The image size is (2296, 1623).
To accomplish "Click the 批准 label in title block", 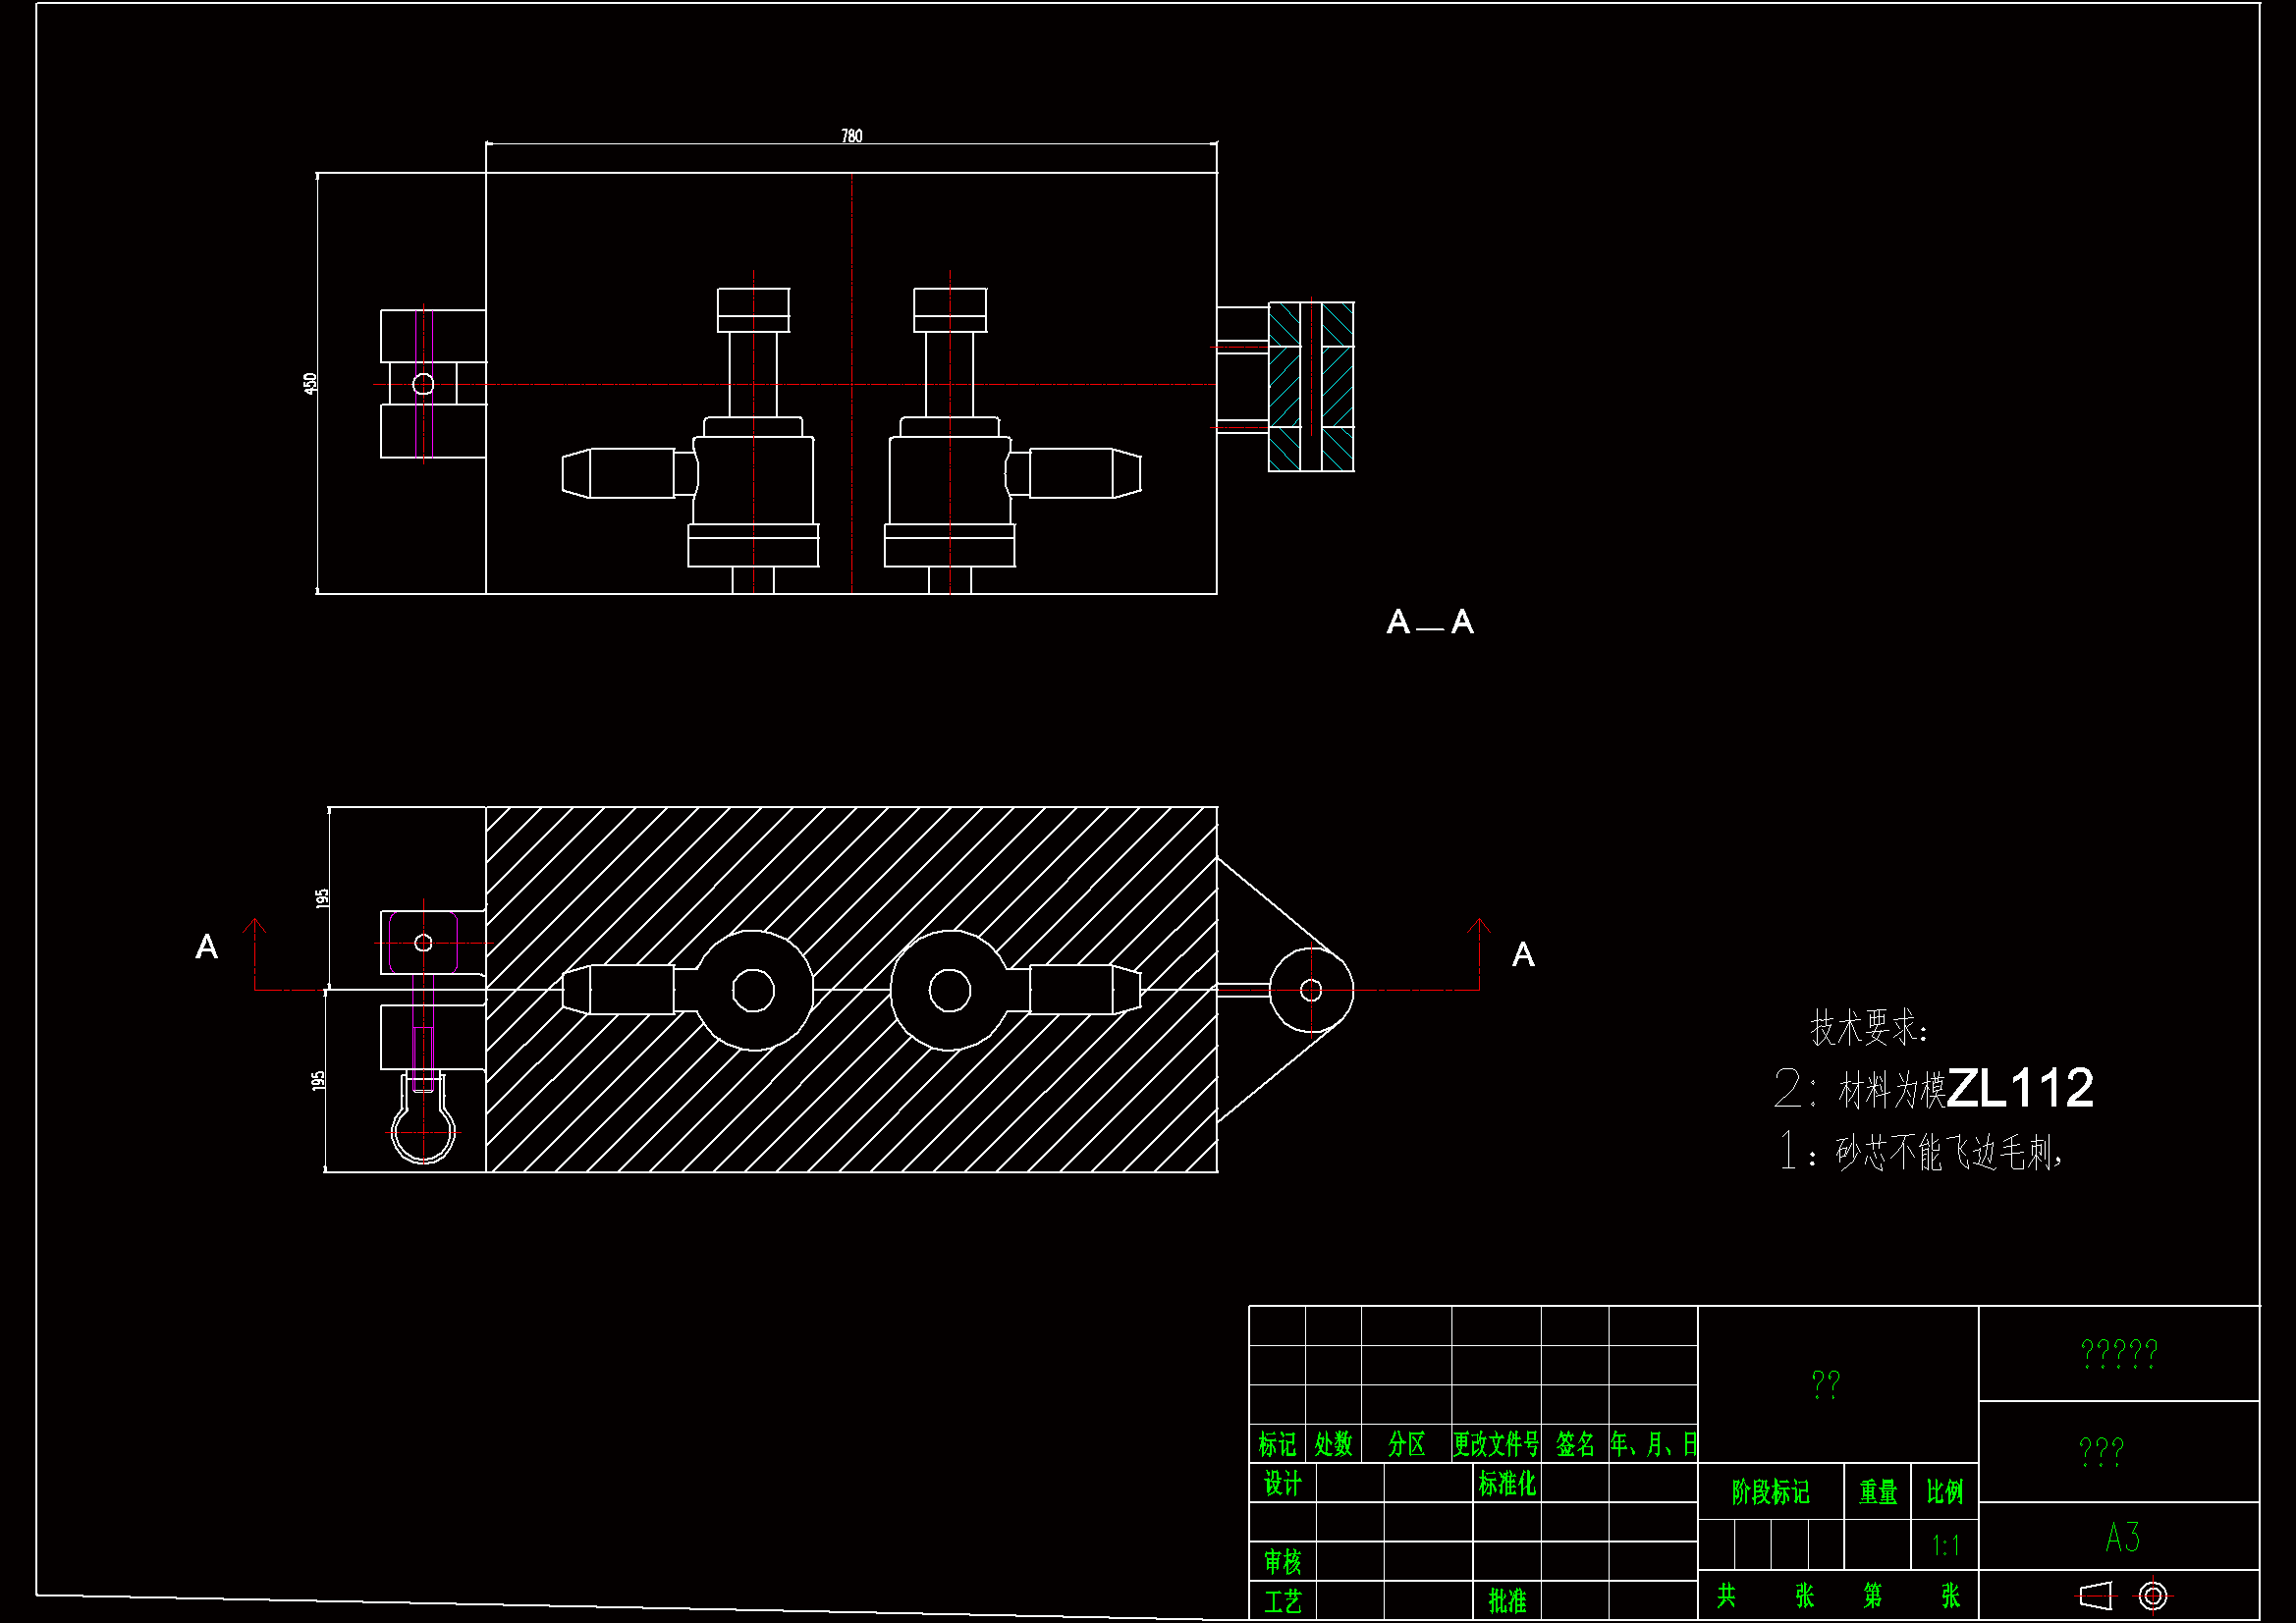I will tap(1506, 1601).
